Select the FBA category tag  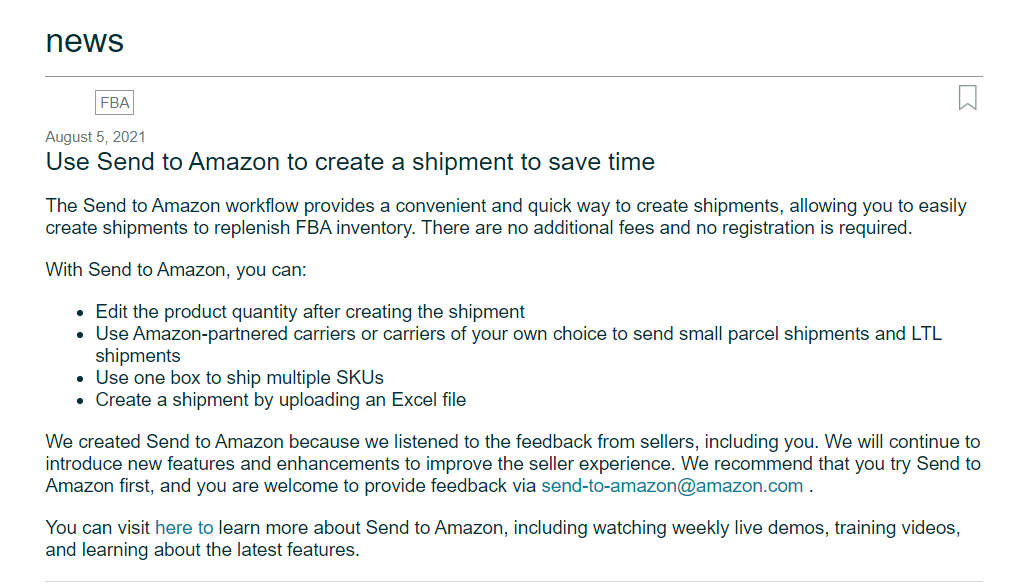click(x=114, y=103)
